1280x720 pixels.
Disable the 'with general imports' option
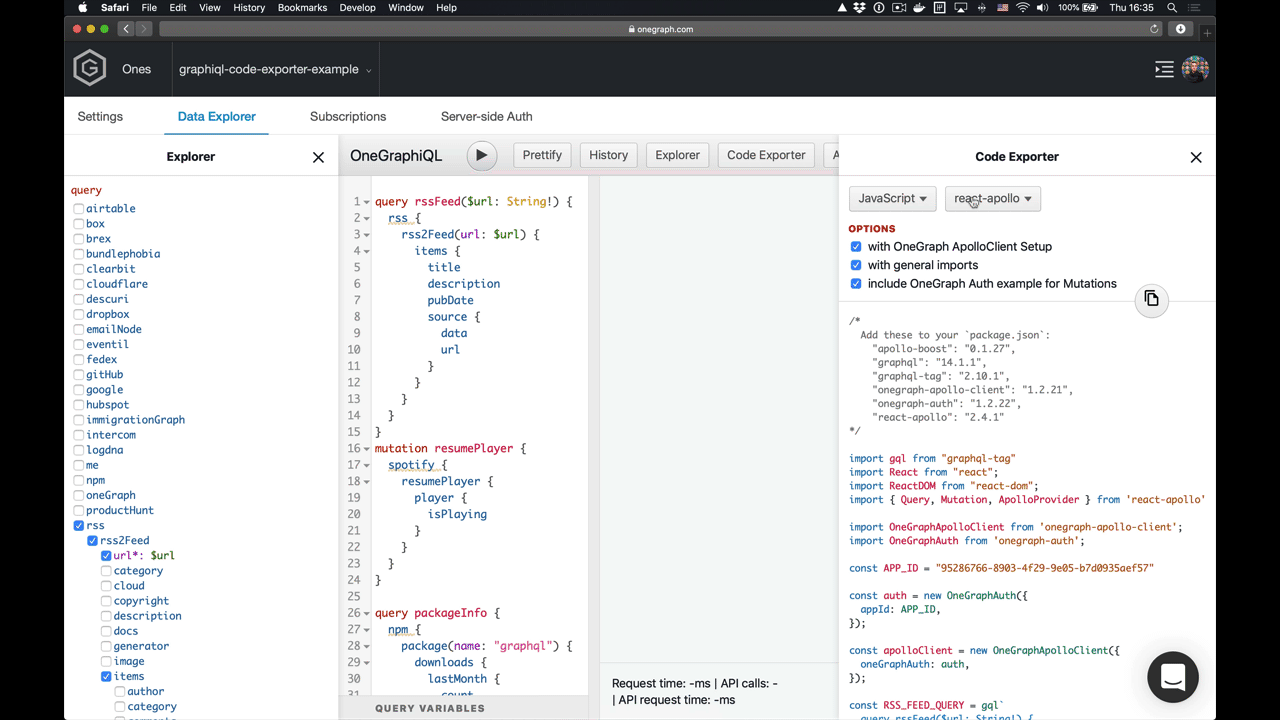(856, 265)
